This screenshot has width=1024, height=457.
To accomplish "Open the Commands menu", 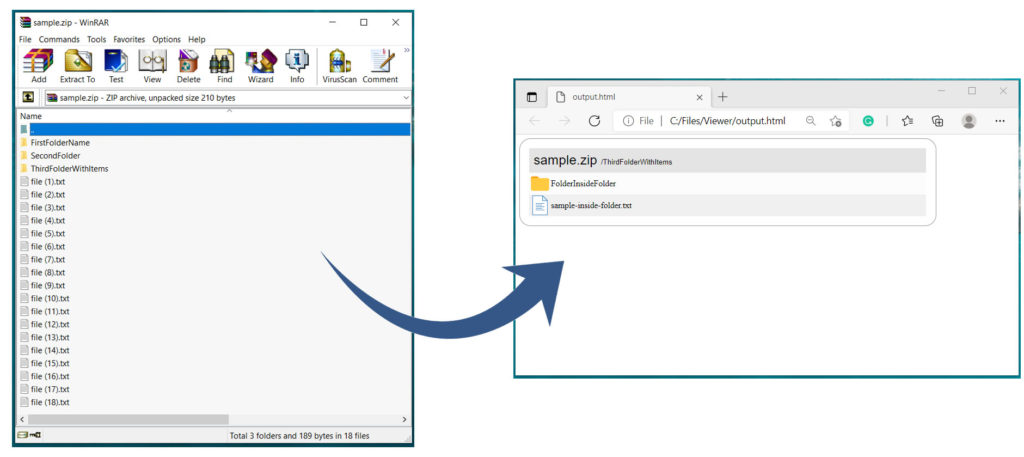I will tap(59, 39).
